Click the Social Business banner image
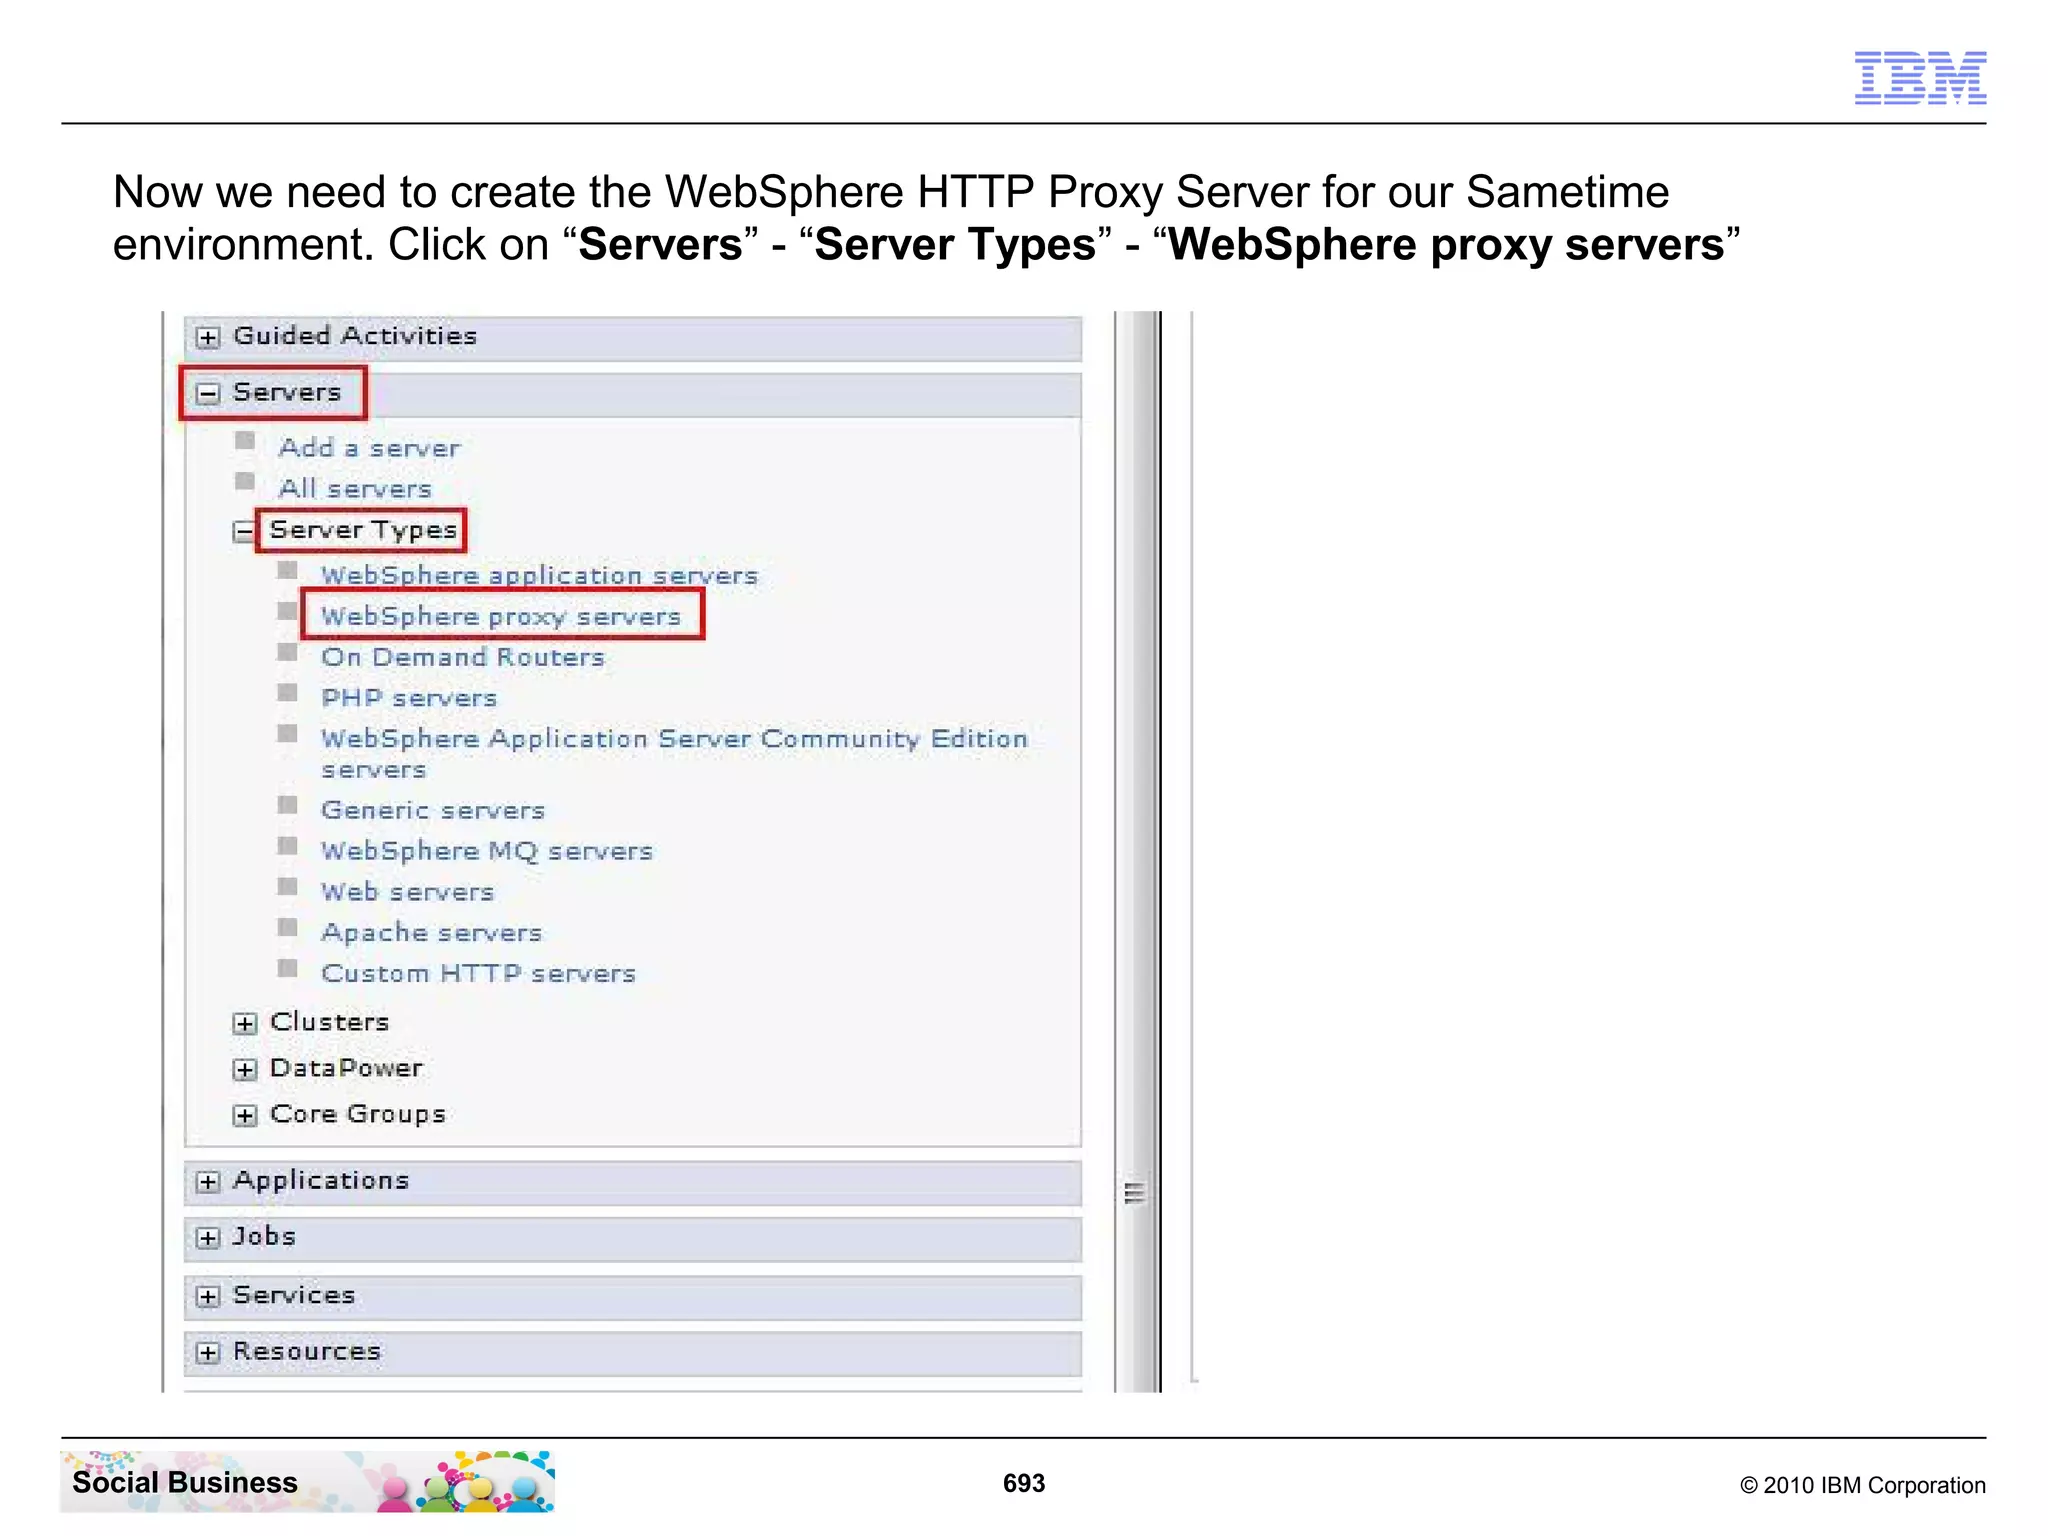 307,1481
